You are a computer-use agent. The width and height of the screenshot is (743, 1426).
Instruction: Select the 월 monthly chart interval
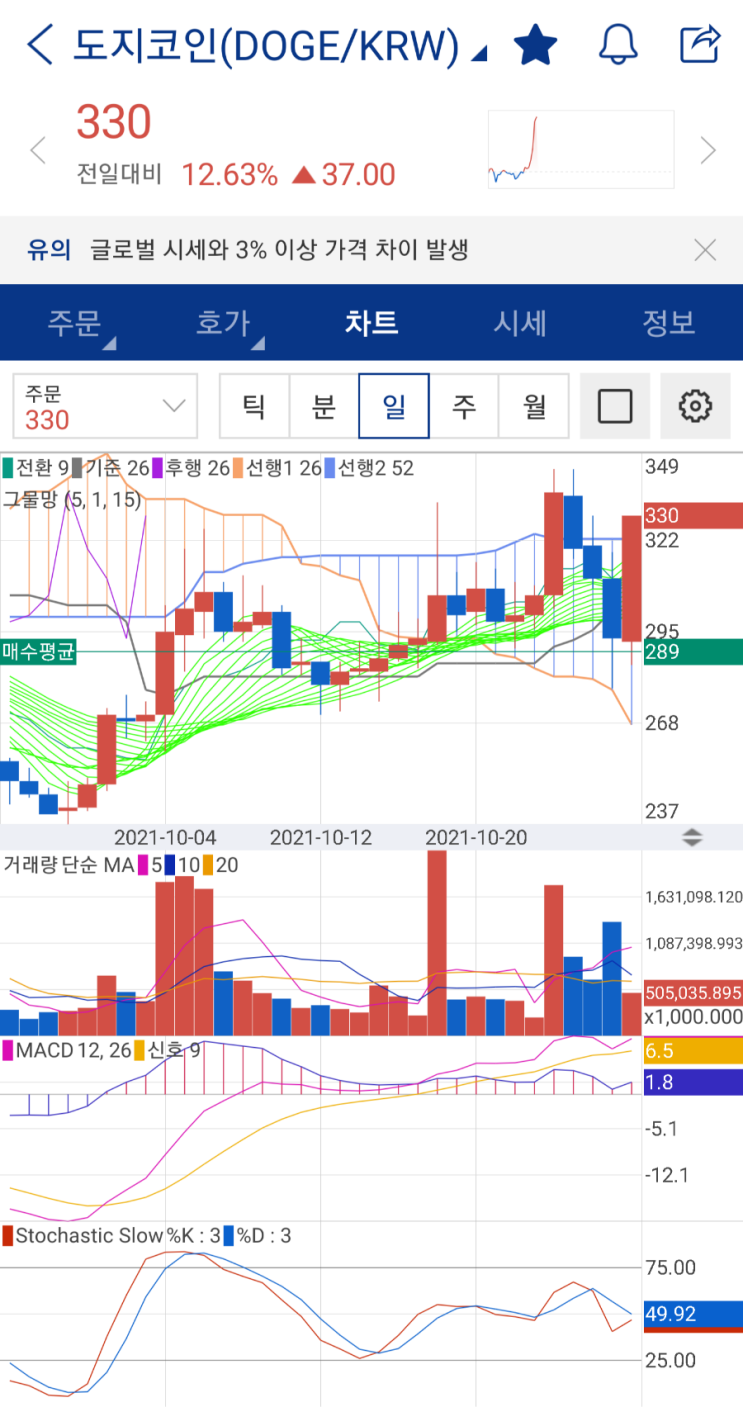pyautogui.click(x=534, y=406)
